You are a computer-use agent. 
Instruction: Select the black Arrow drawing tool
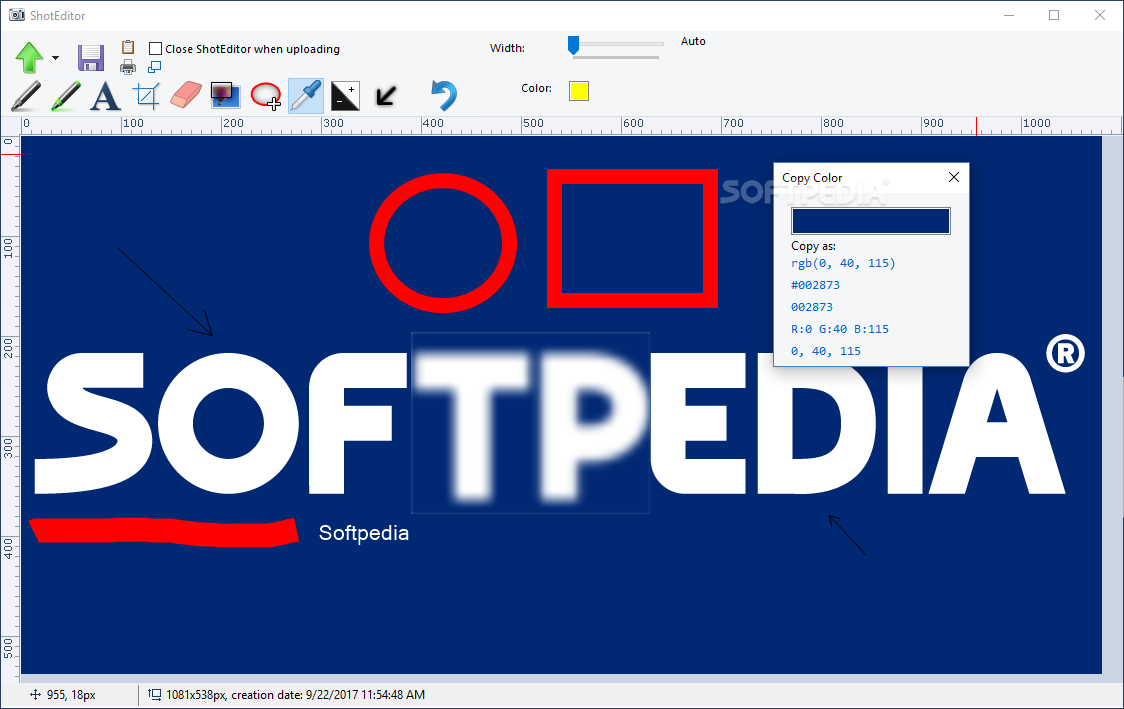(x=386, y=96)
